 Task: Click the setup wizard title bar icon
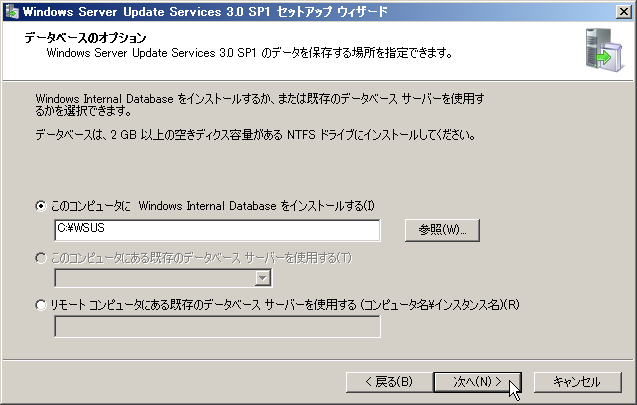coord(11,11)
